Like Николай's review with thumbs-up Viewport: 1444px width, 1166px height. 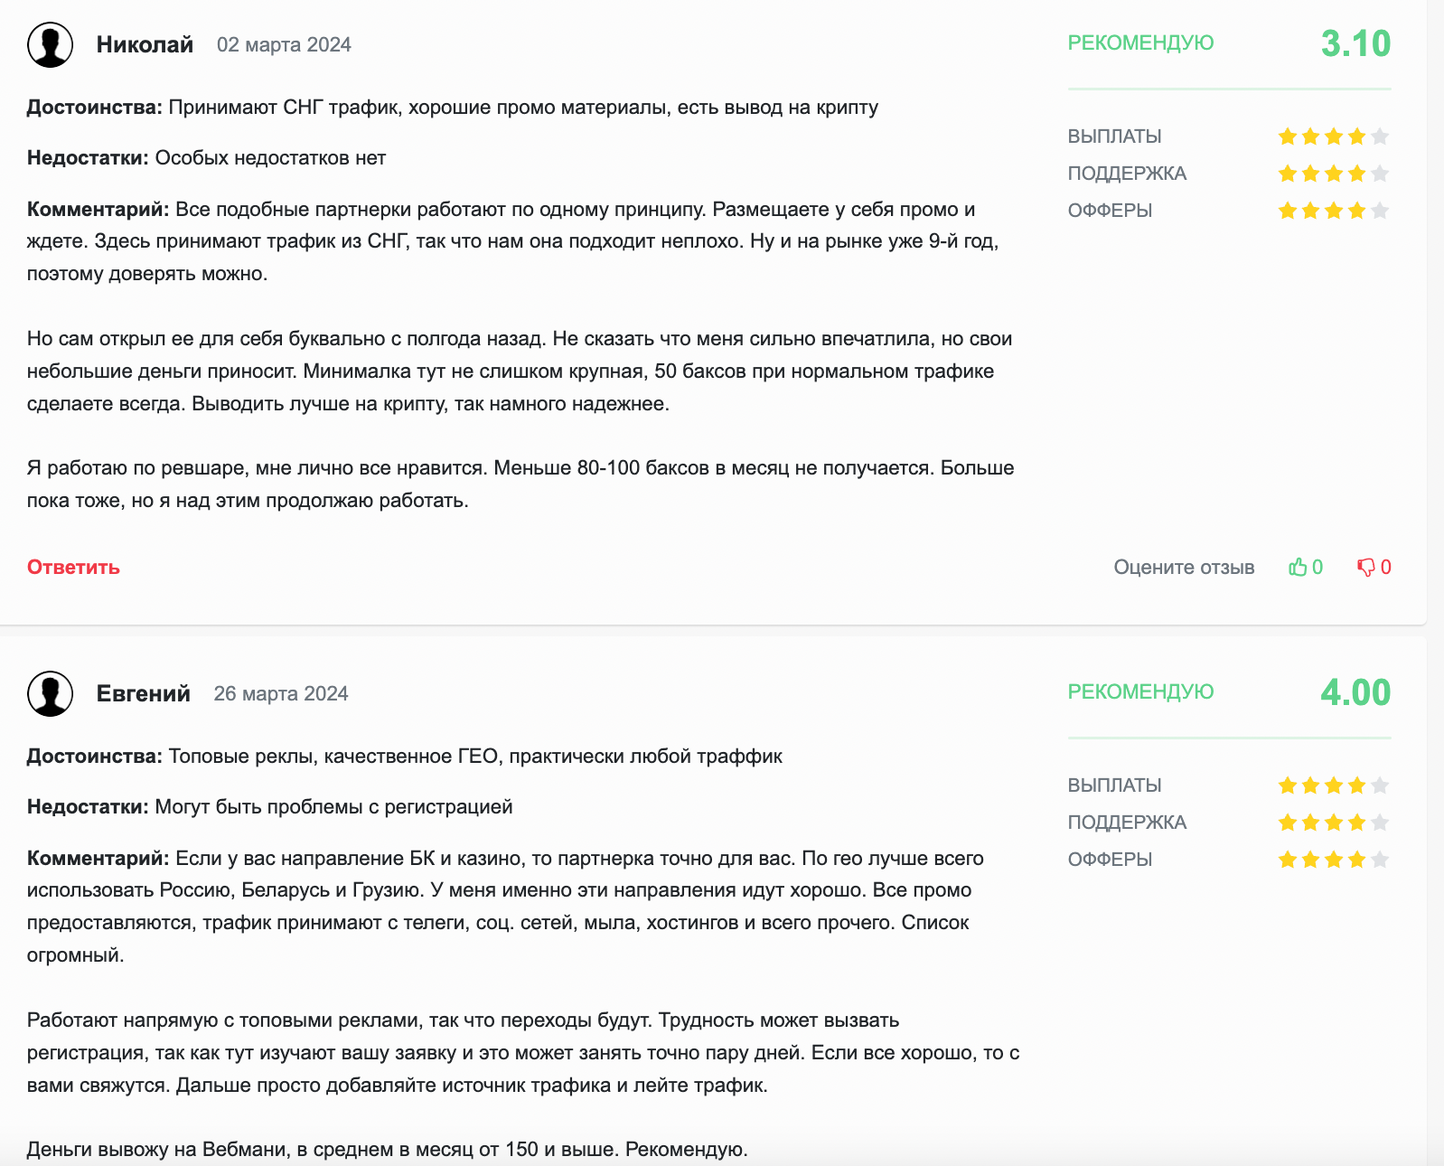[x=1298, y=567]
